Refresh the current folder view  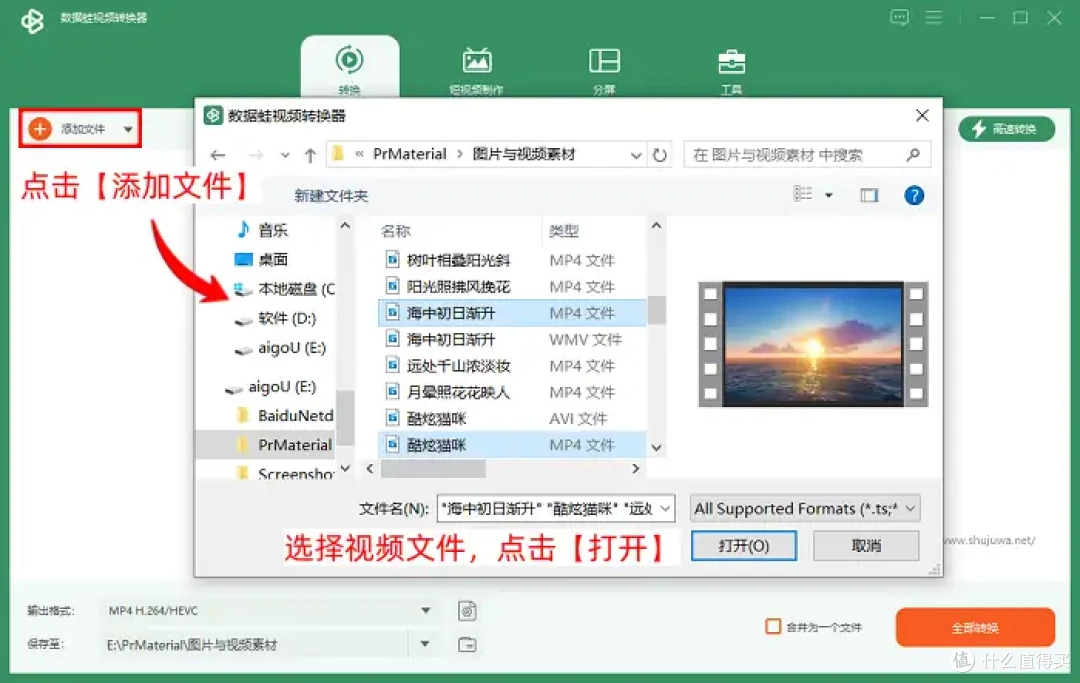point(659,155)
